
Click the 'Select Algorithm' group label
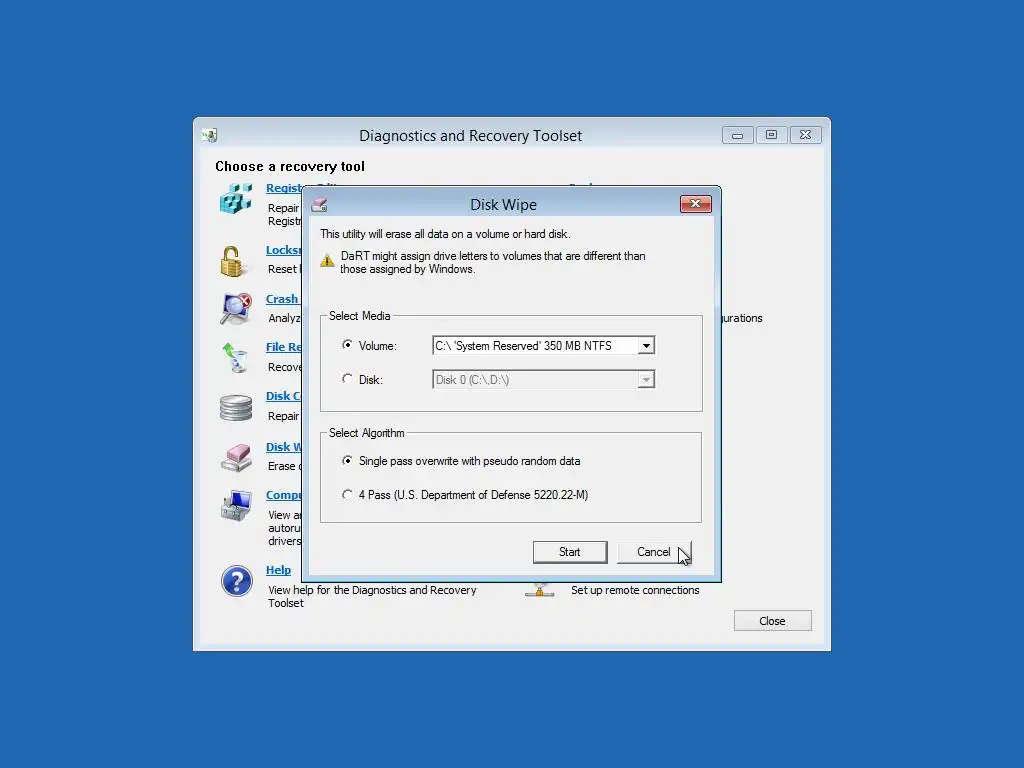366,433
